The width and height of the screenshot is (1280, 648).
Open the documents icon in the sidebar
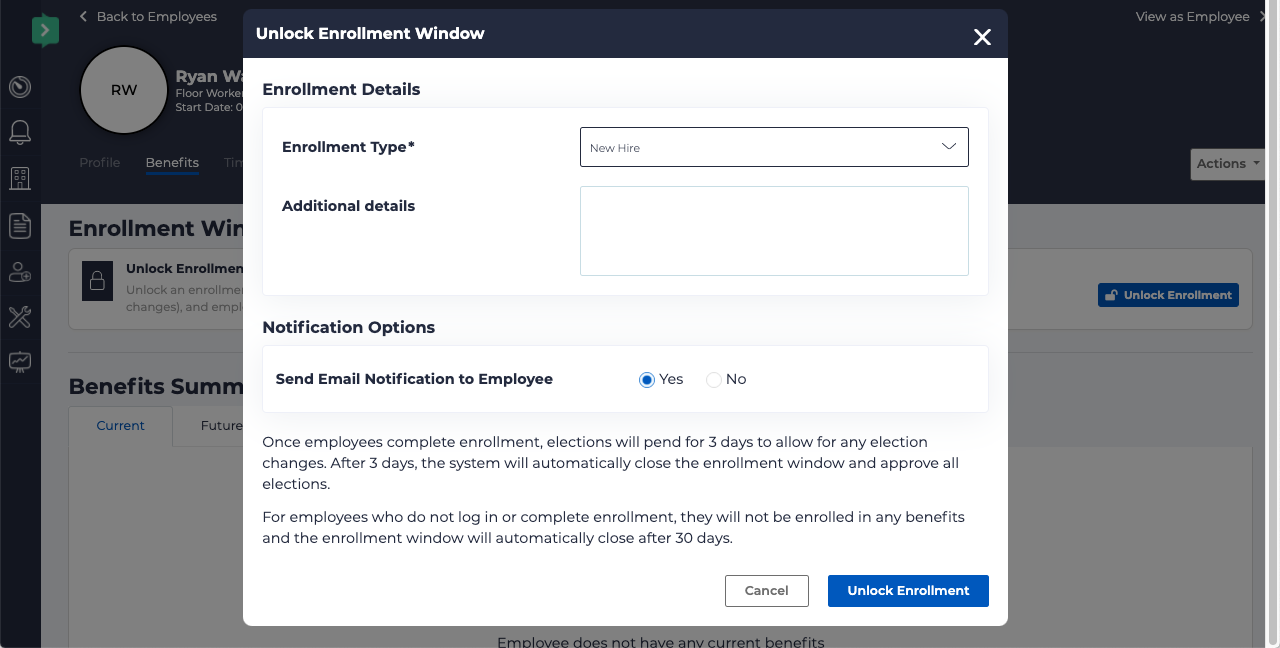coord(19,225)
